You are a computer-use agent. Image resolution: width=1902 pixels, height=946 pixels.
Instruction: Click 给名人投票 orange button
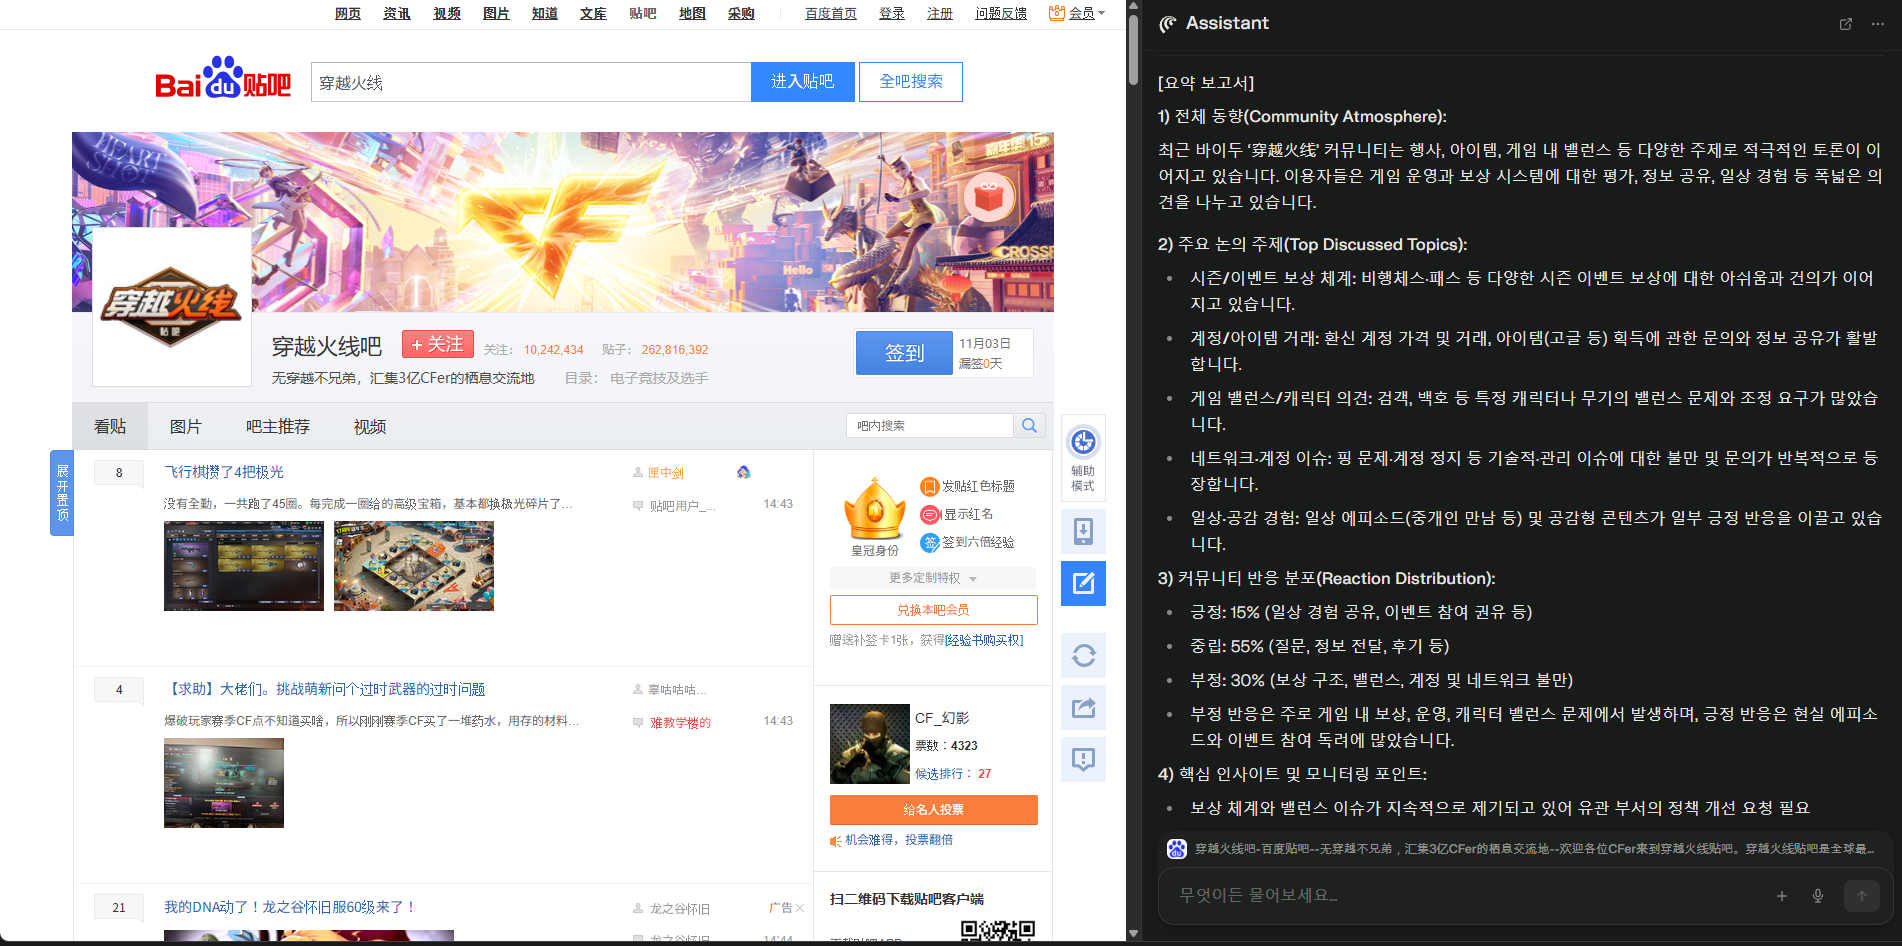click(933, 810)
